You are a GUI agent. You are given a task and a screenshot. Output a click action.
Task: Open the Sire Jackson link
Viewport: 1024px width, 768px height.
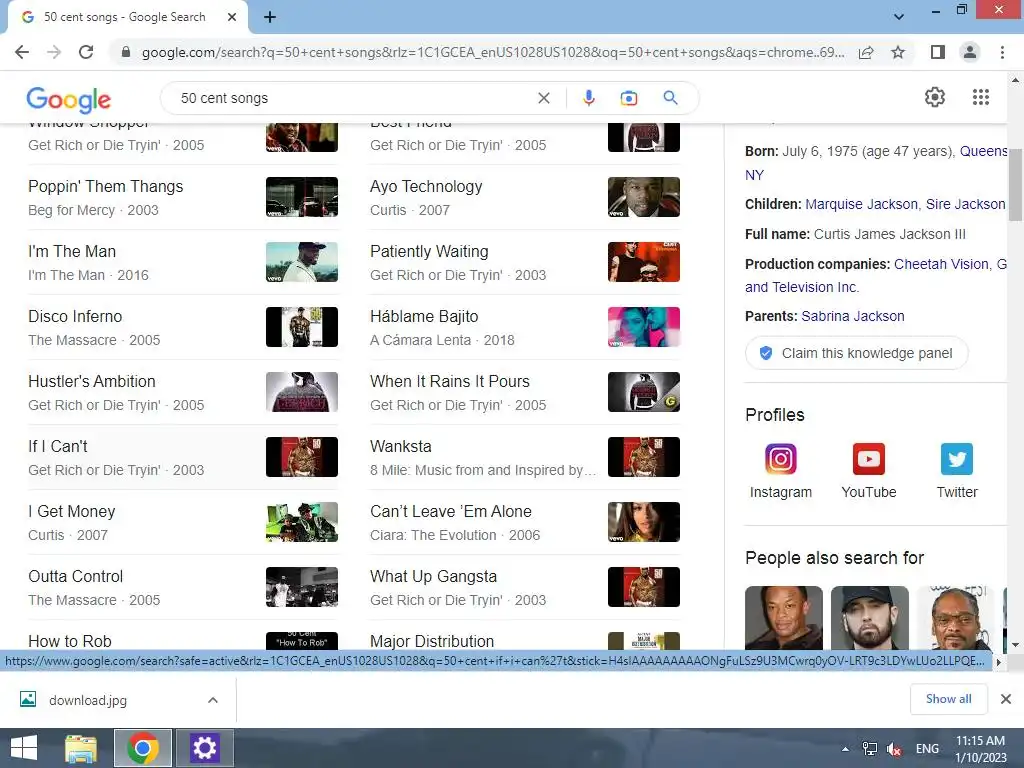tap(965, 204)
